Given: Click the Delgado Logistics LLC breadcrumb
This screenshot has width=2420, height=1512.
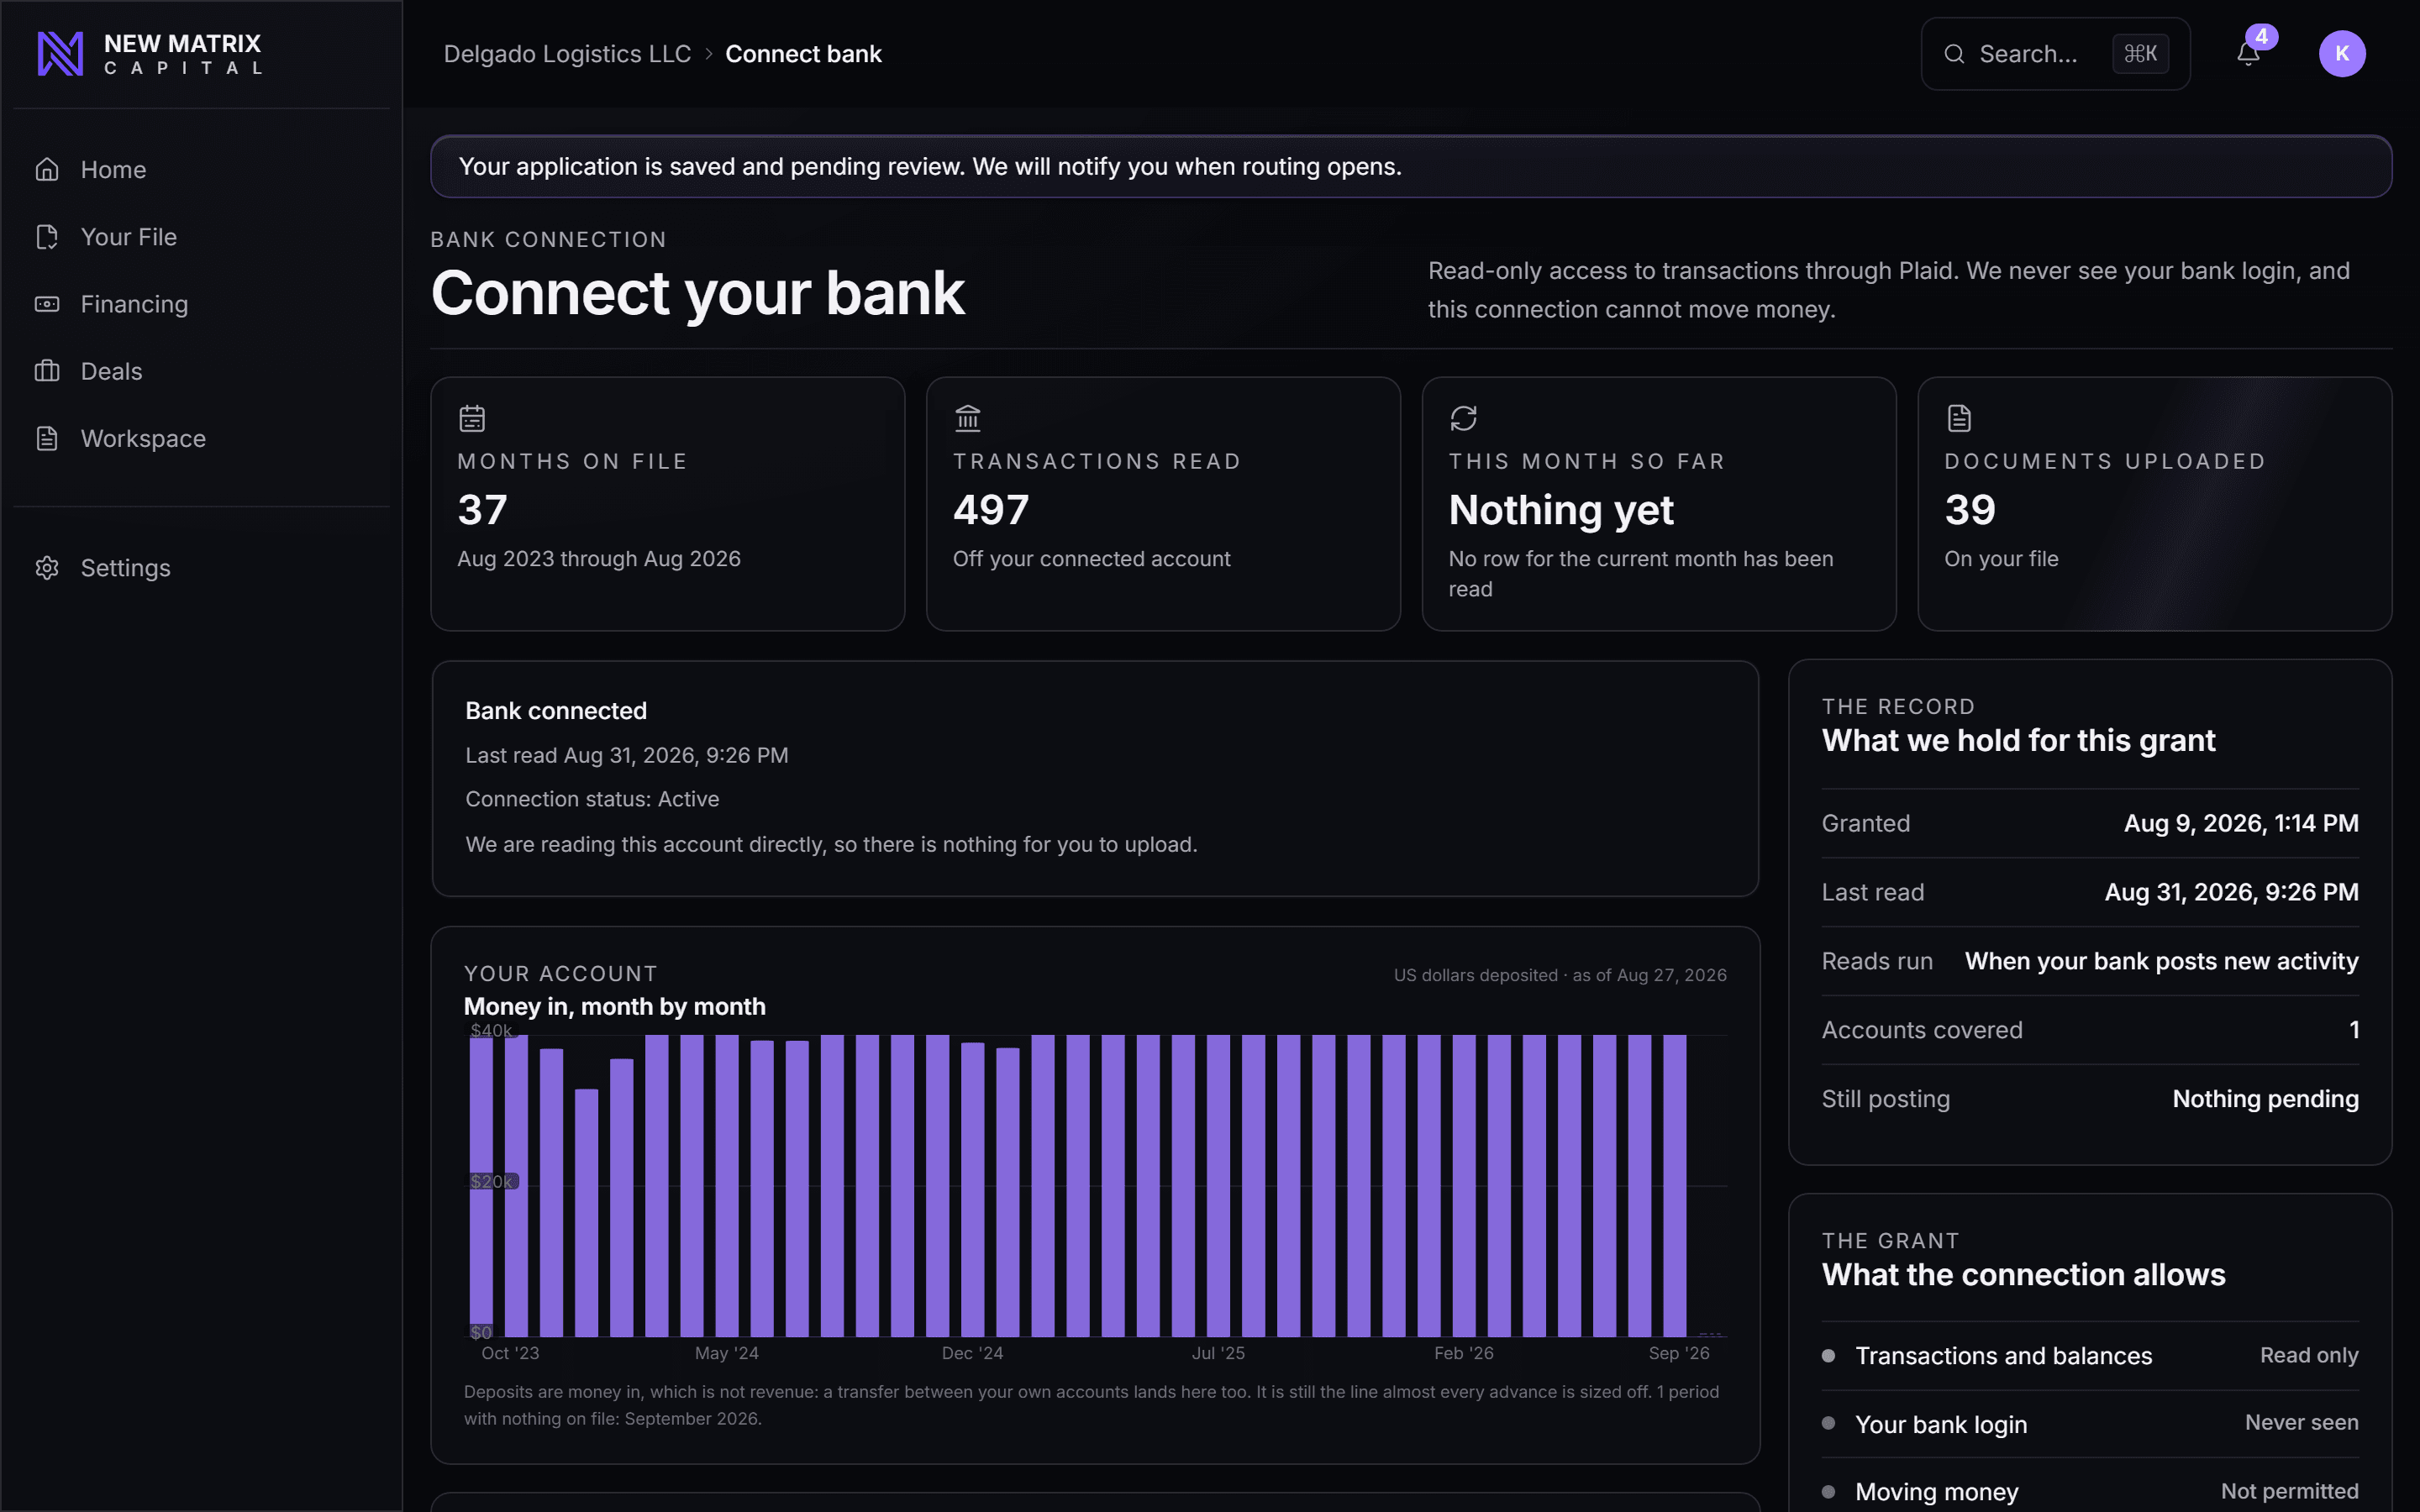Looking at the screenshot, I should pyautogui.click(x=567, y=54).
